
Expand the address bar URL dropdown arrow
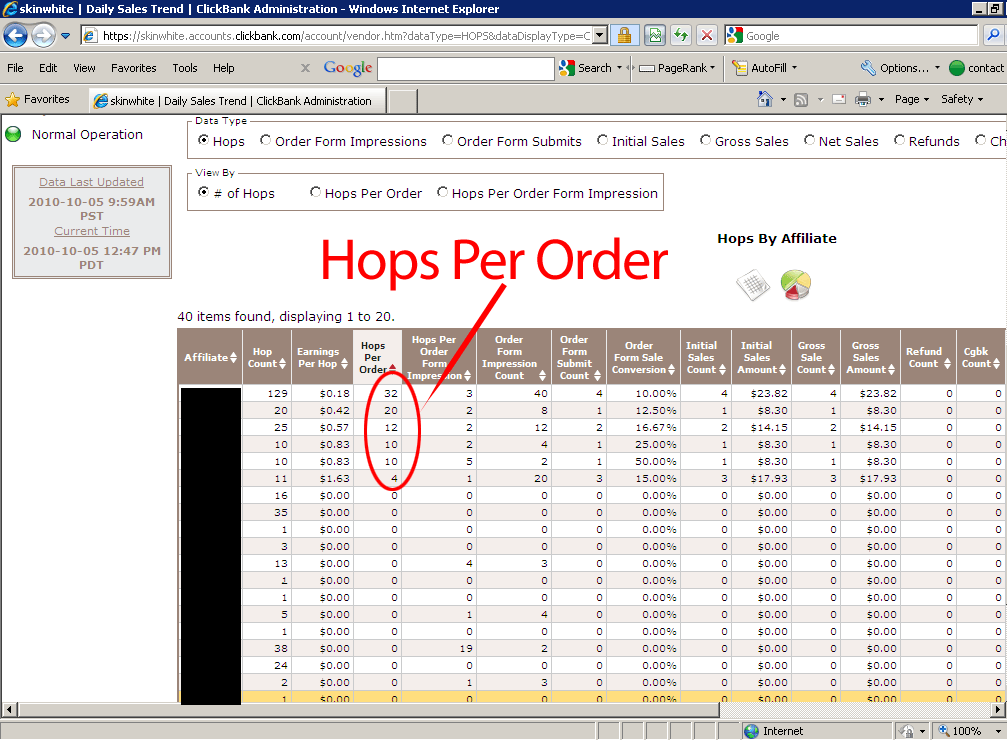pos(600,35)
